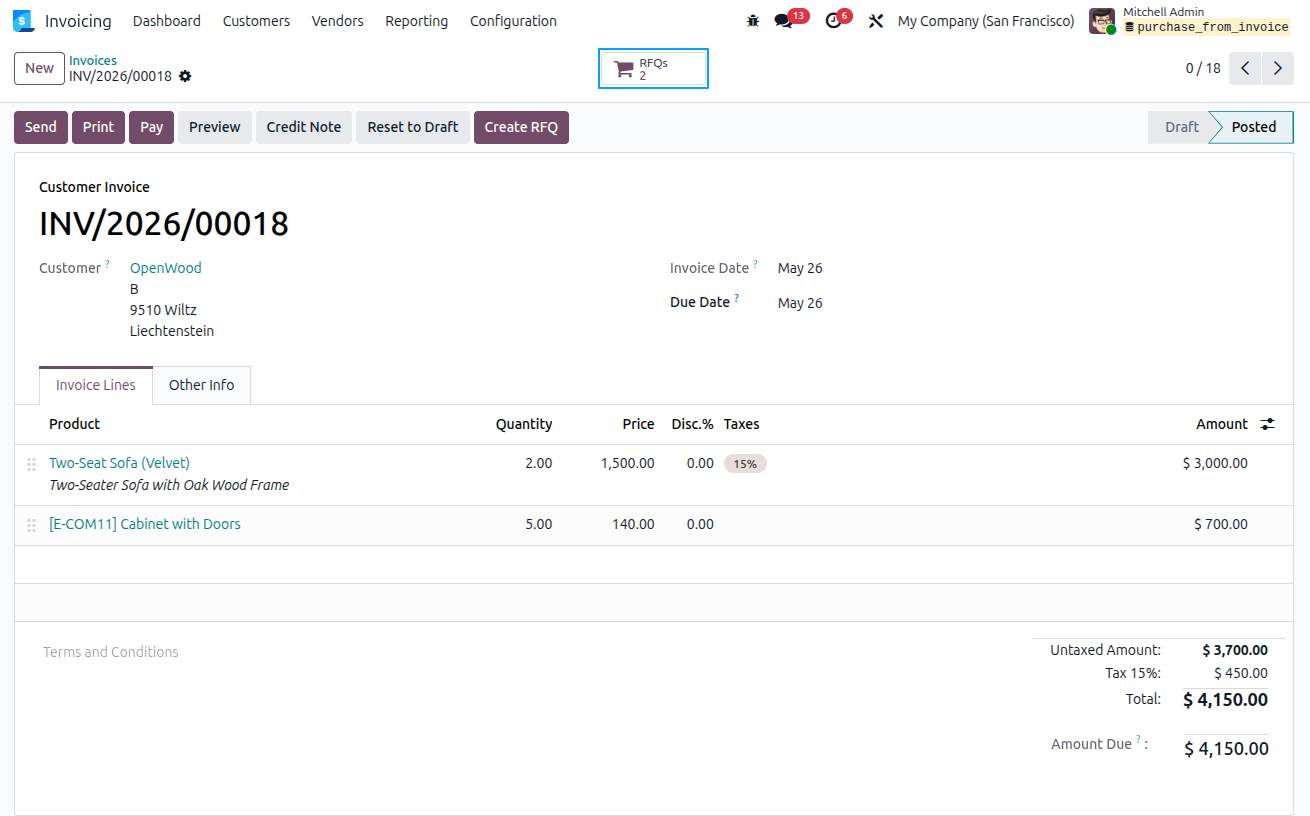Screen dimensions: 1310x816
Task: Open the activities clock icon with 6 badge
Action: click(833, 21)
